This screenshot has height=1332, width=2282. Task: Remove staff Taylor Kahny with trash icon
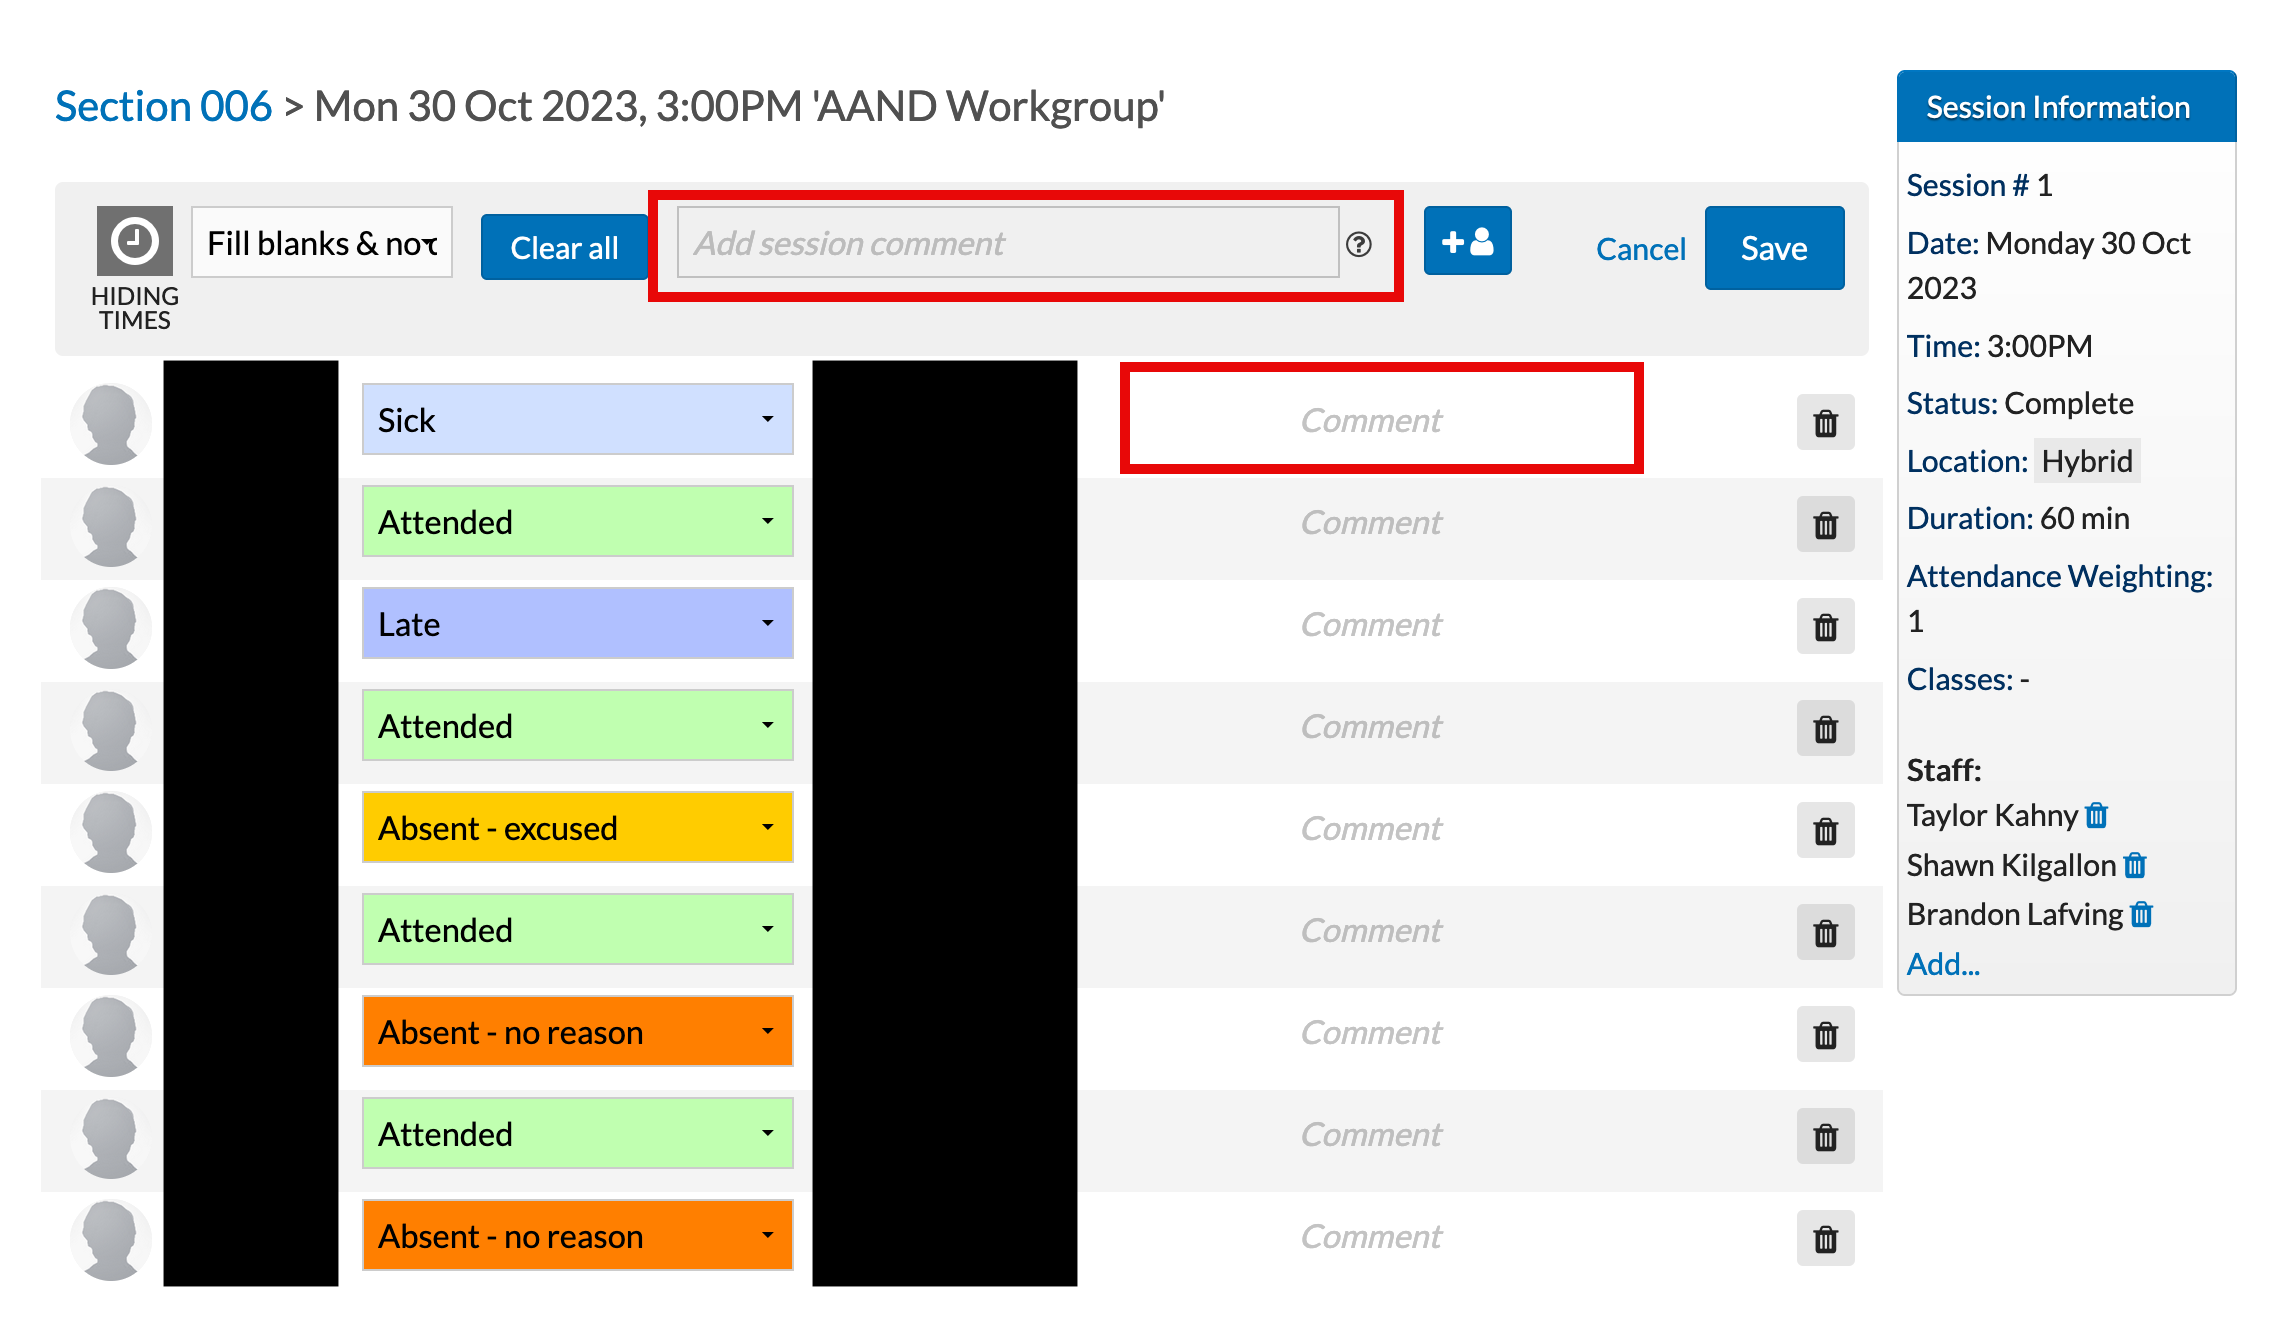[2097, 816]
